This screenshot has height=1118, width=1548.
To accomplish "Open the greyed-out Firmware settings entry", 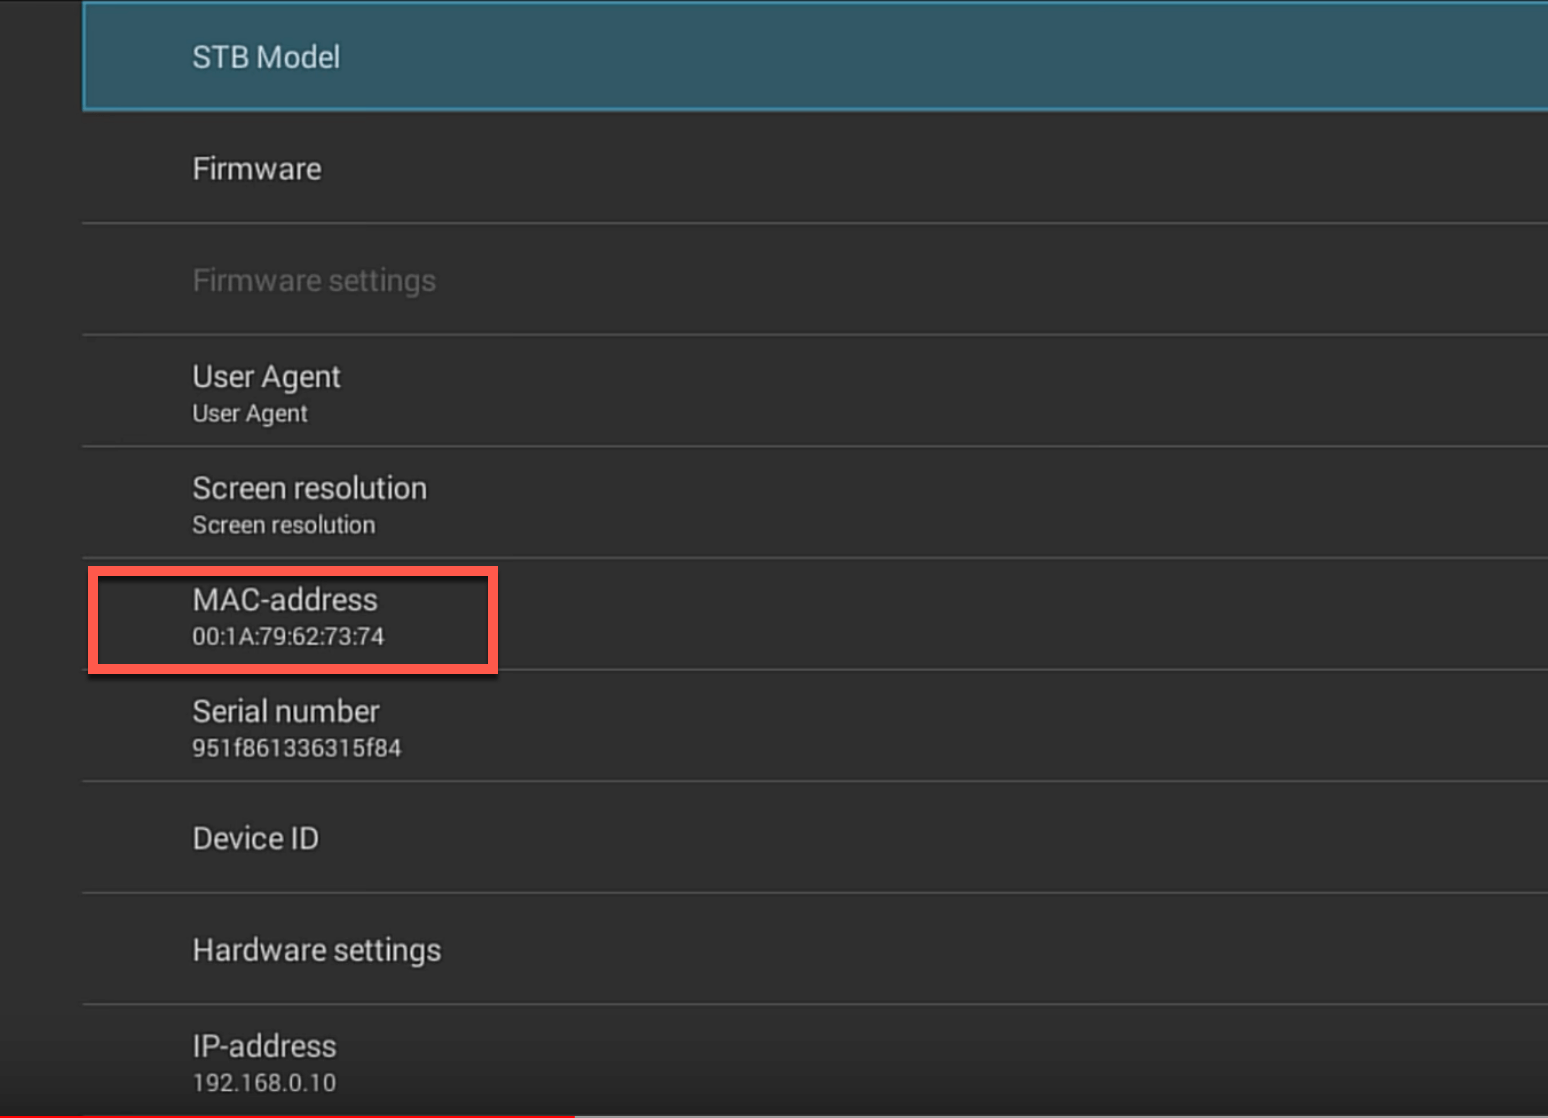I will tap(815, 280).
